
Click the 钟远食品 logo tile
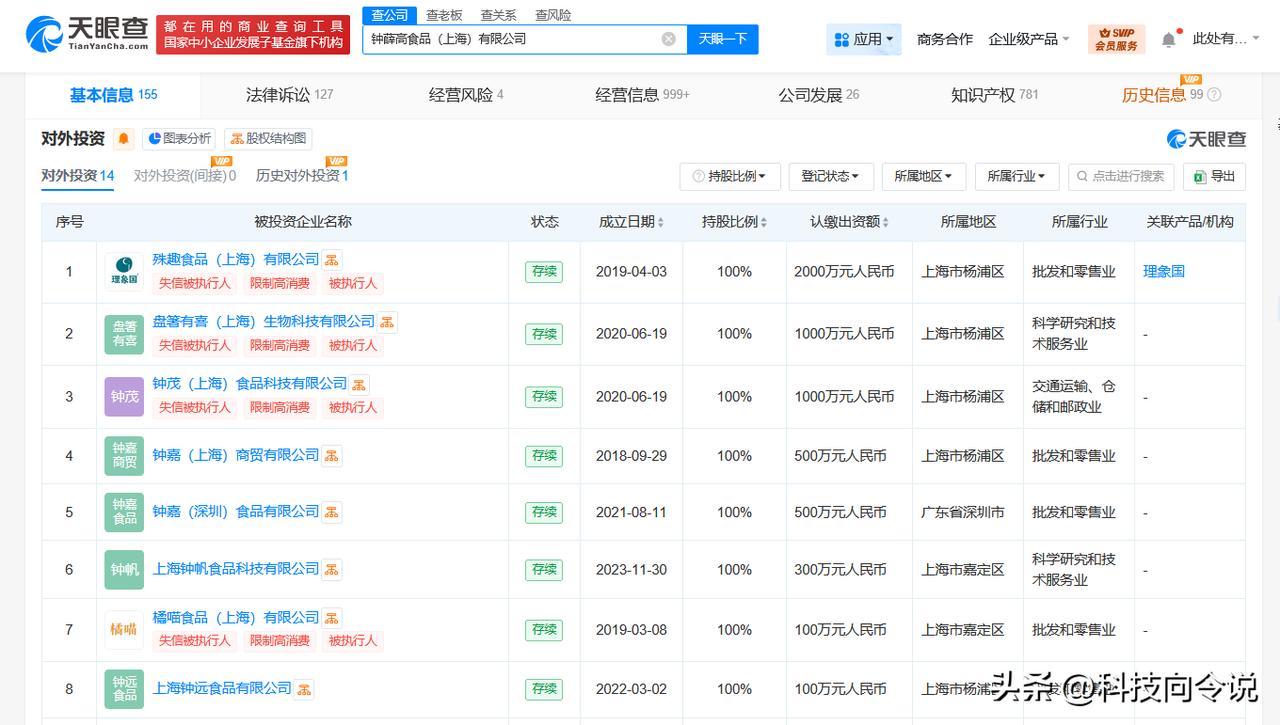pyautogui.click(x=124, y=689)
